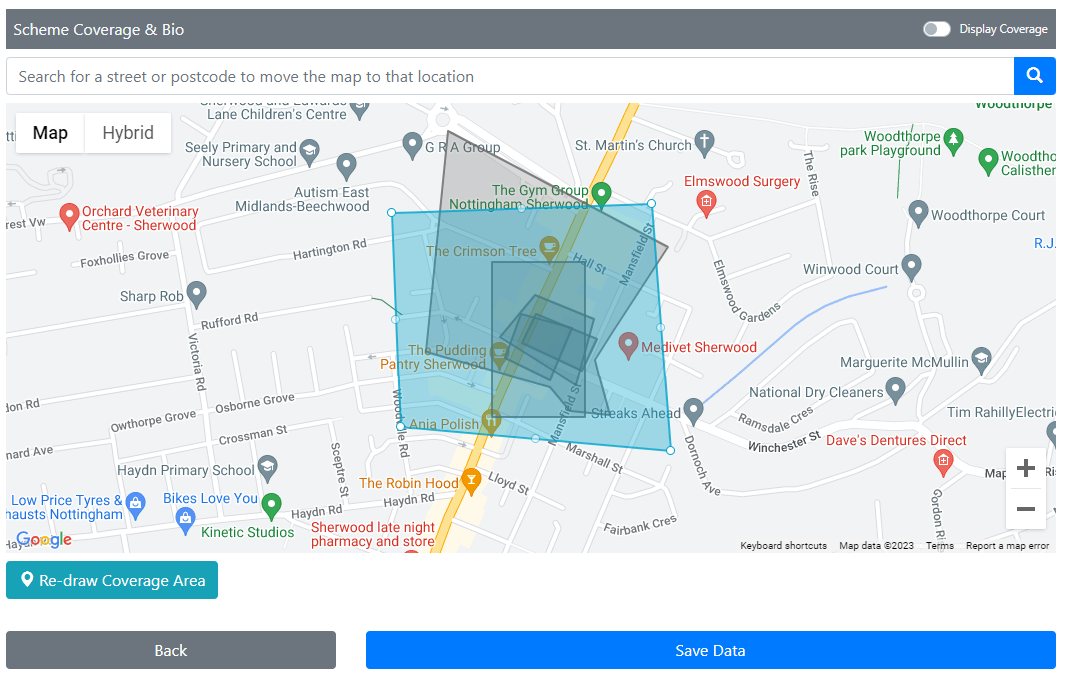Viewport: 1066px width, 675px height.
Task: Click coverage polygon bottom-left vertex near Ania Polish
Action: point(400,426)
